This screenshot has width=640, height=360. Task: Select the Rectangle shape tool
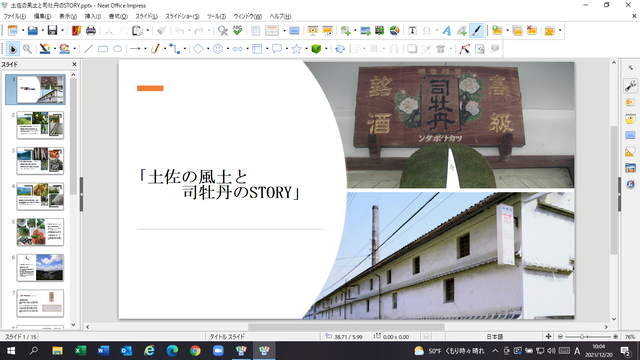[103, 49]
